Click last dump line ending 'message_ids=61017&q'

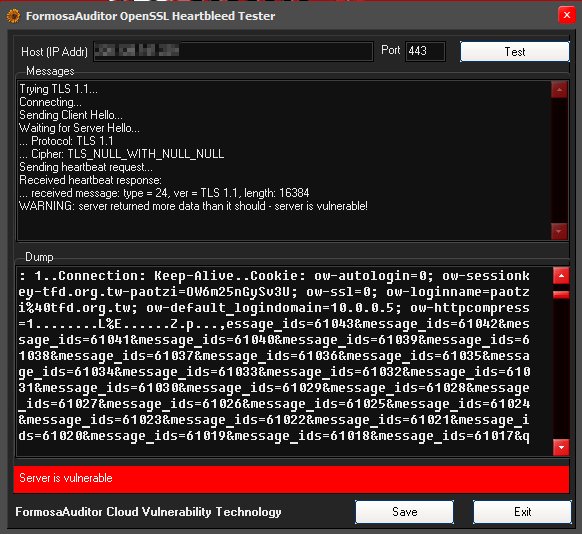274,436
